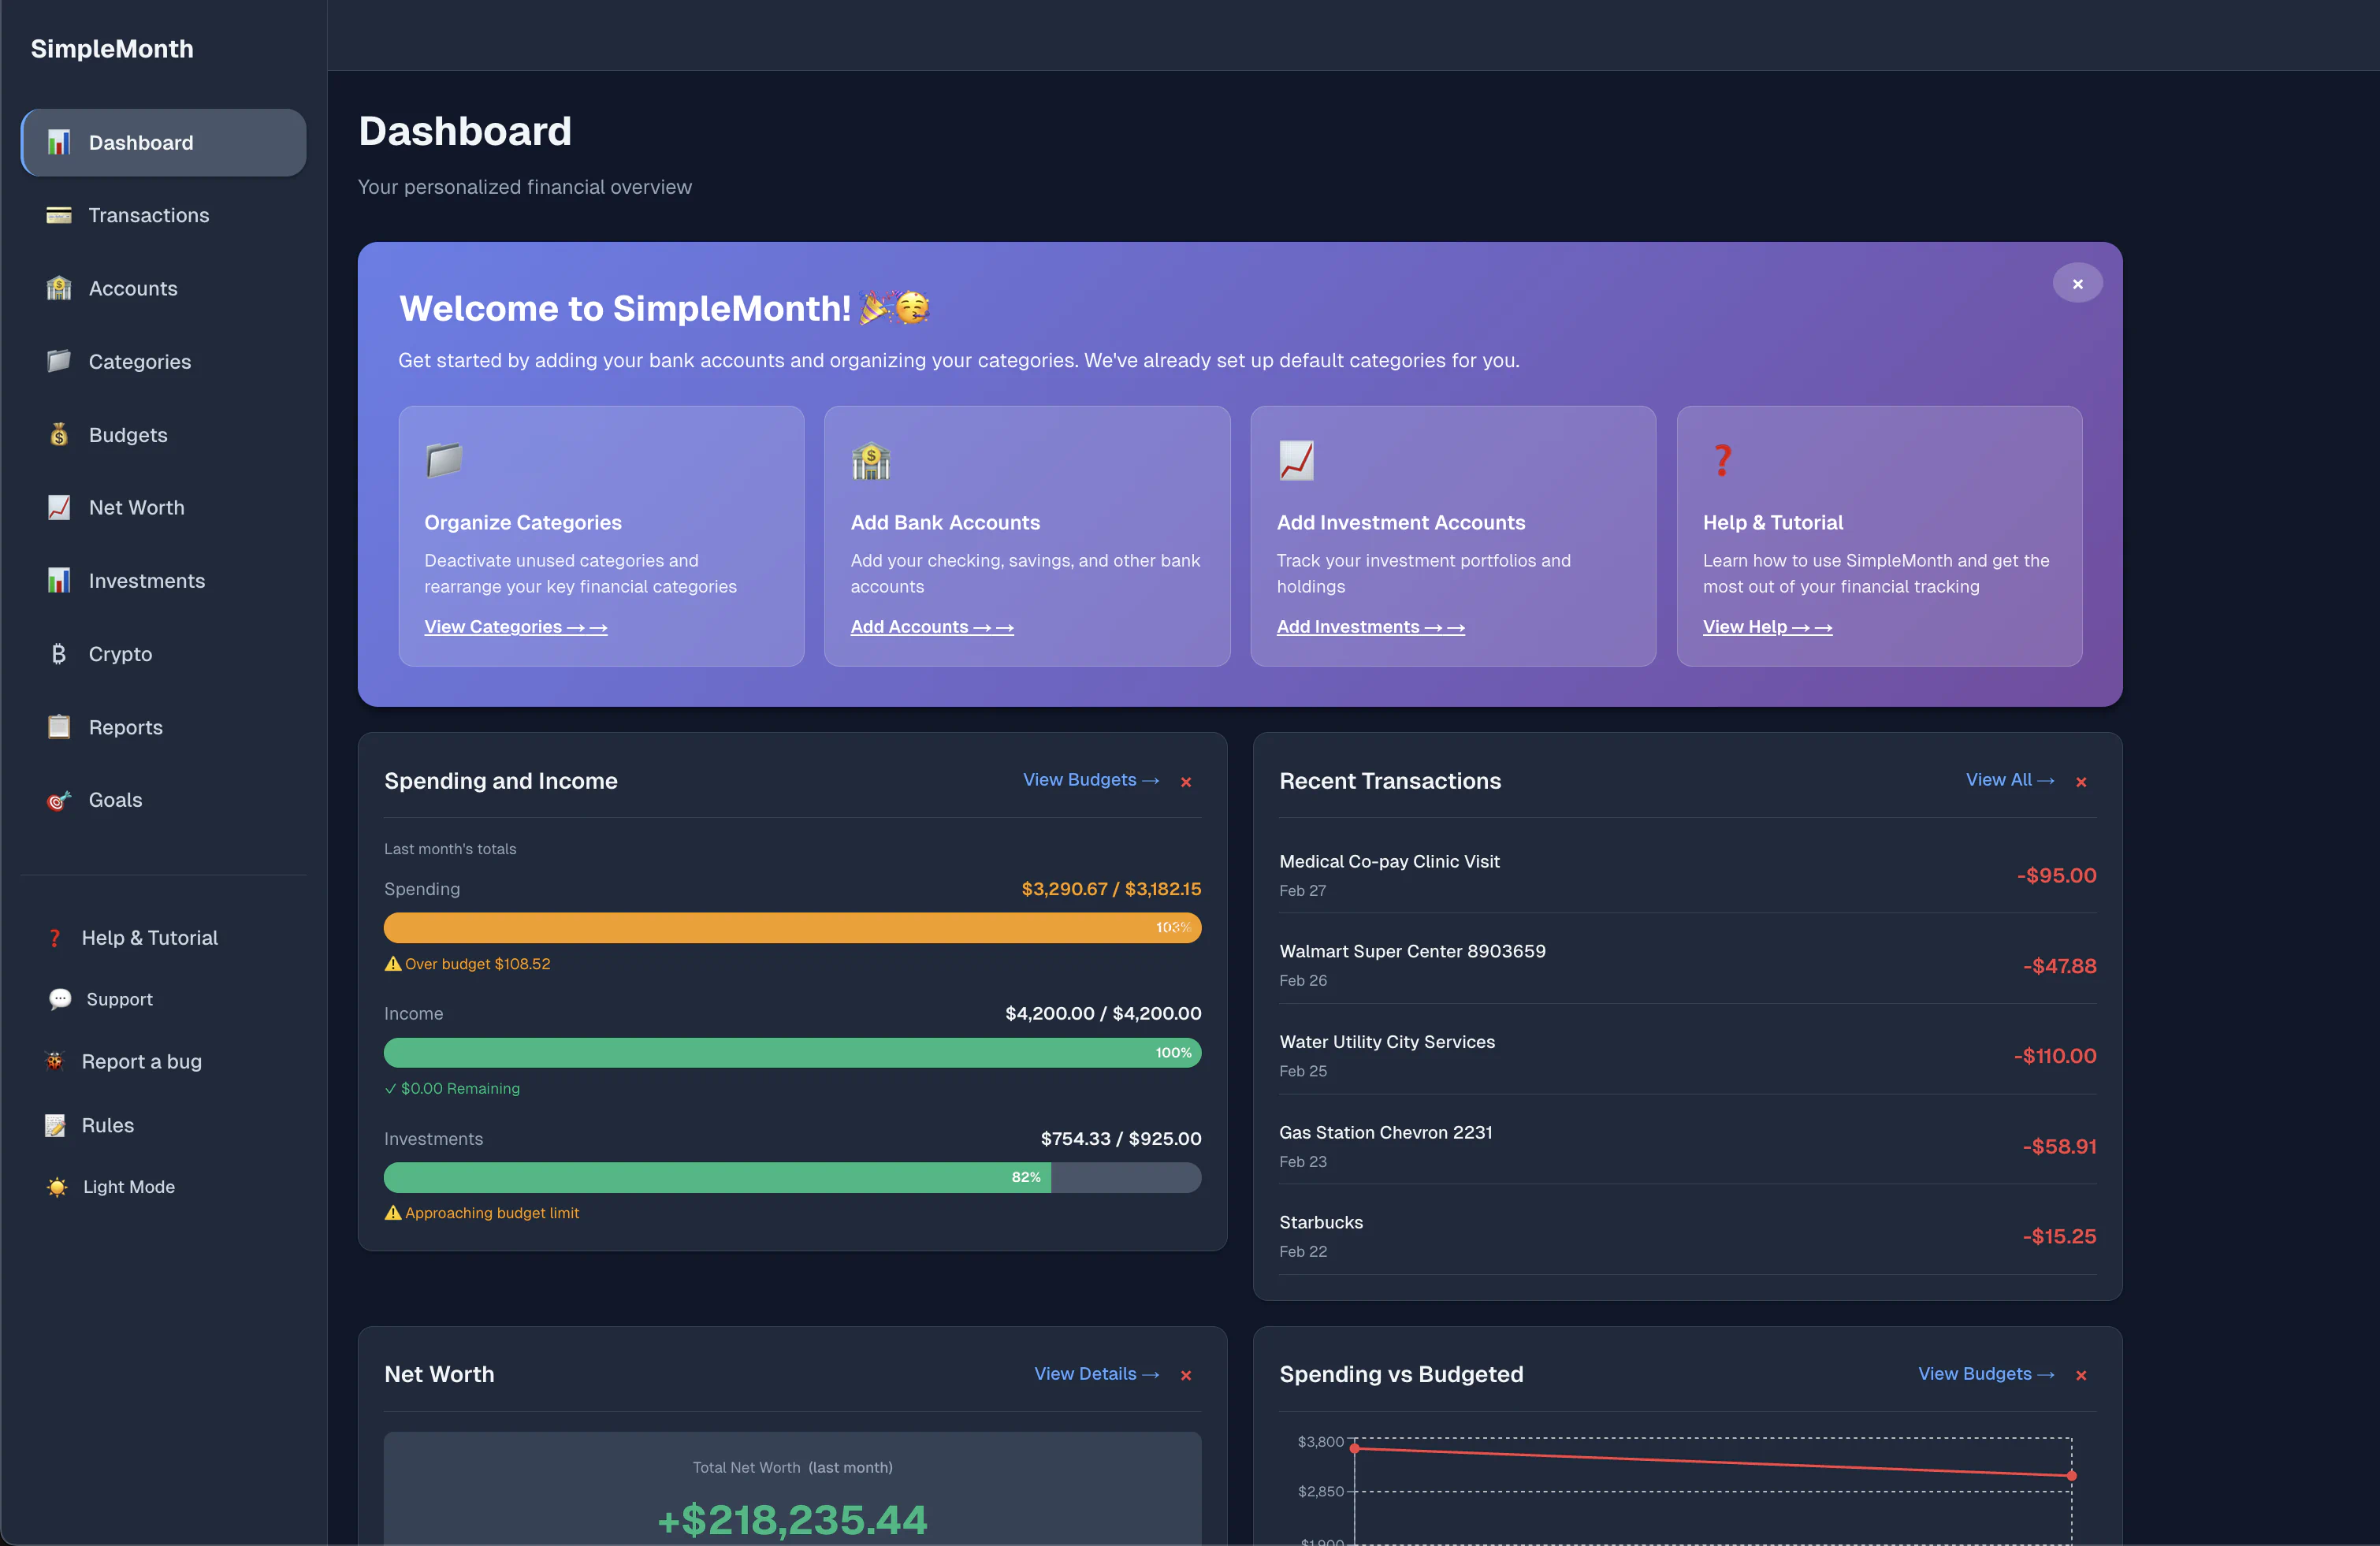
Task: Open the Transactions page from the sidebar
Action: point(148,215)
